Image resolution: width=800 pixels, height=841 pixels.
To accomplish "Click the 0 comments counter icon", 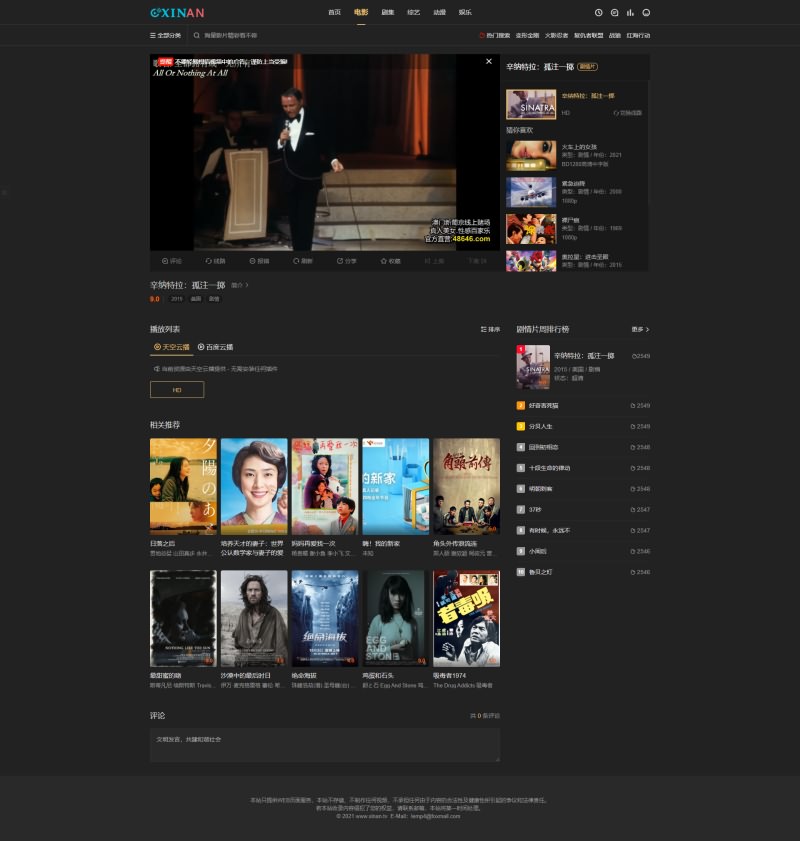I will point(485,715).
